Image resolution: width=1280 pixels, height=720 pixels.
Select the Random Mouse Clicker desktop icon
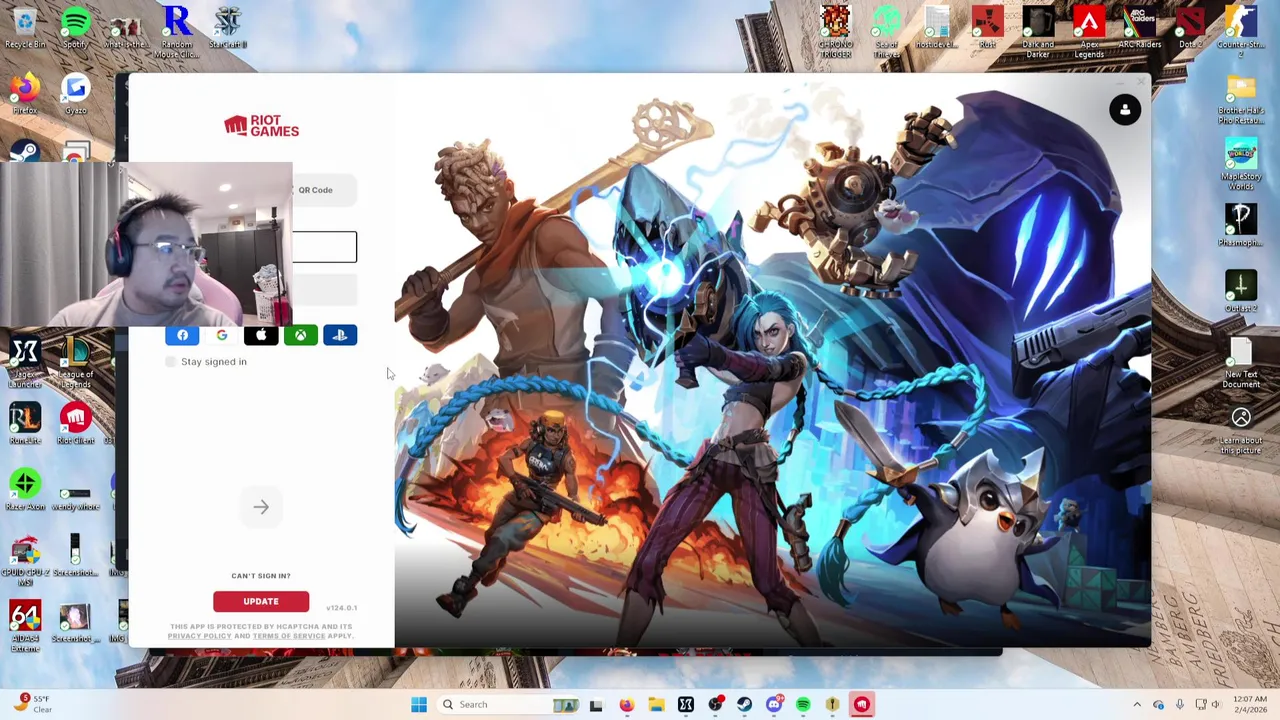point(177,32)
